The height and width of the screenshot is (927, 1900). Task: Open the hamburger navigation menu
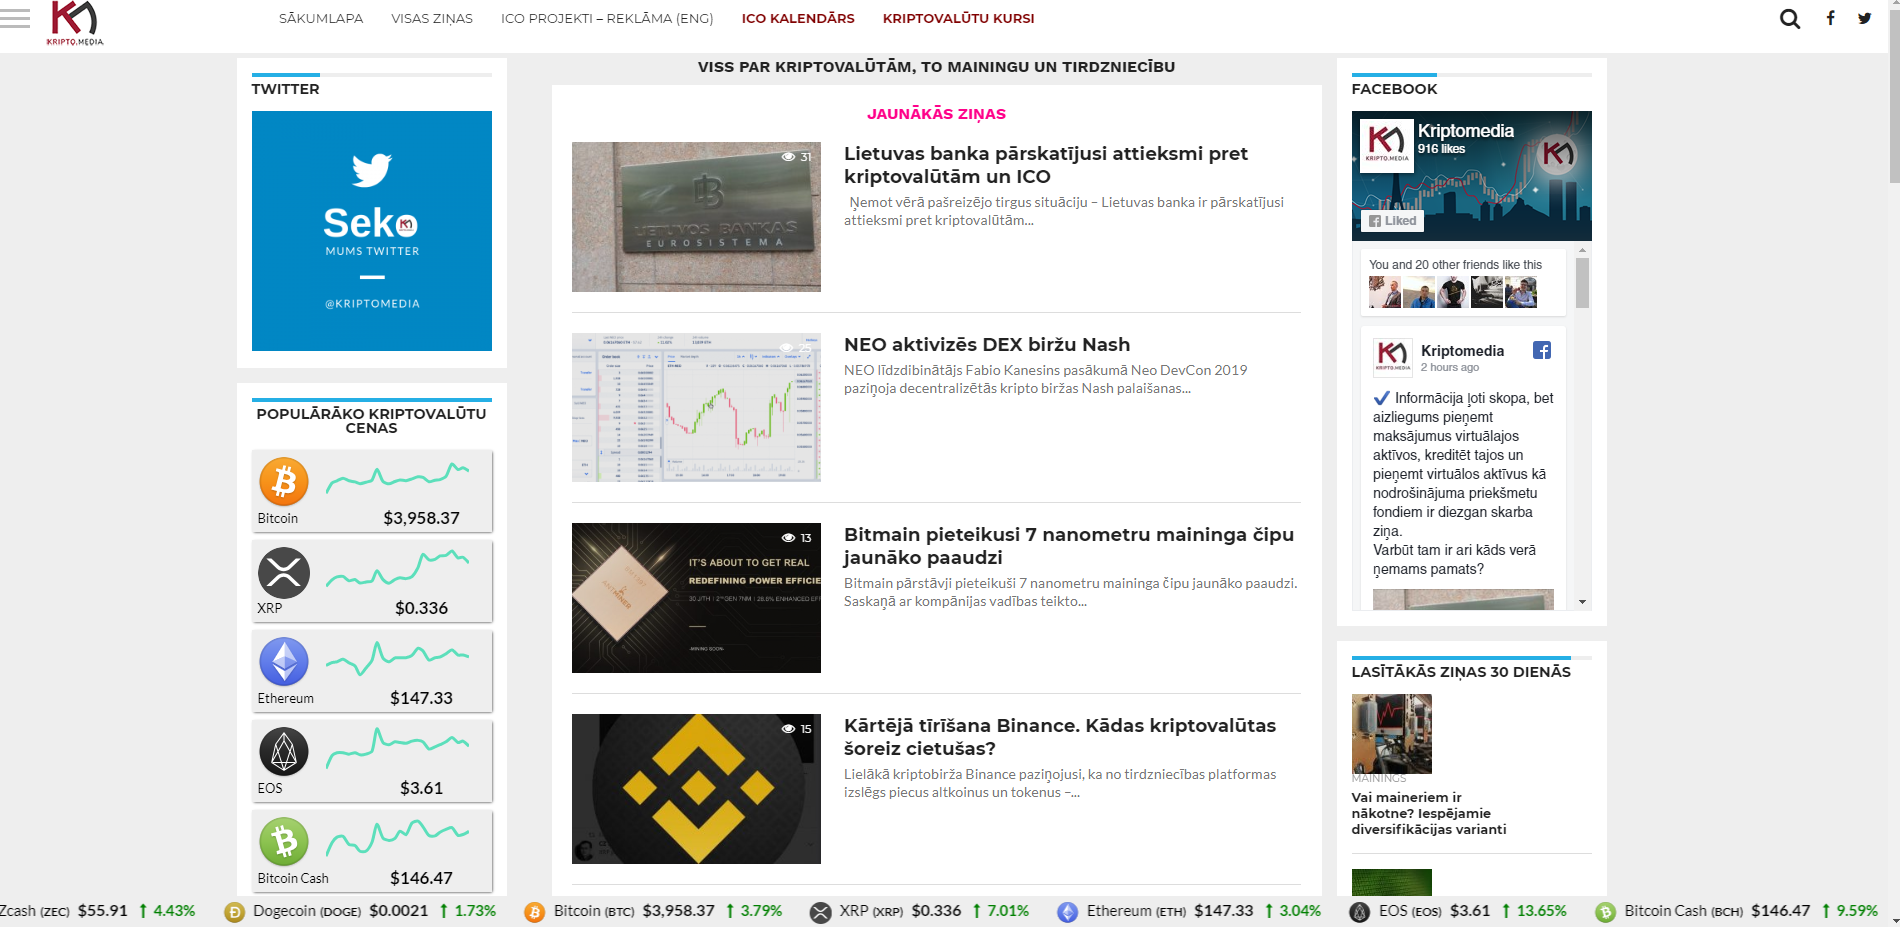click(x=15, y=18)
